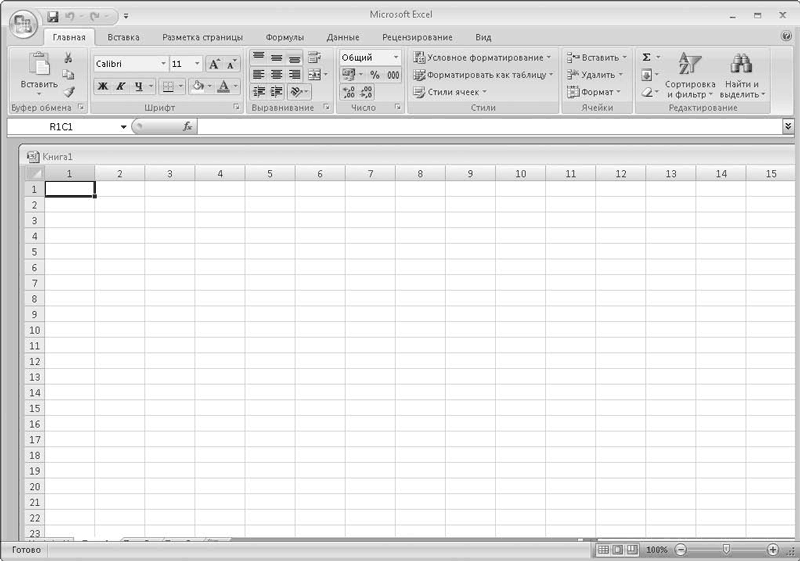This screenshot has height=561, width=800.
Task: Open Сортировка и фильтр tool
Action: click(x=690, y=77)
